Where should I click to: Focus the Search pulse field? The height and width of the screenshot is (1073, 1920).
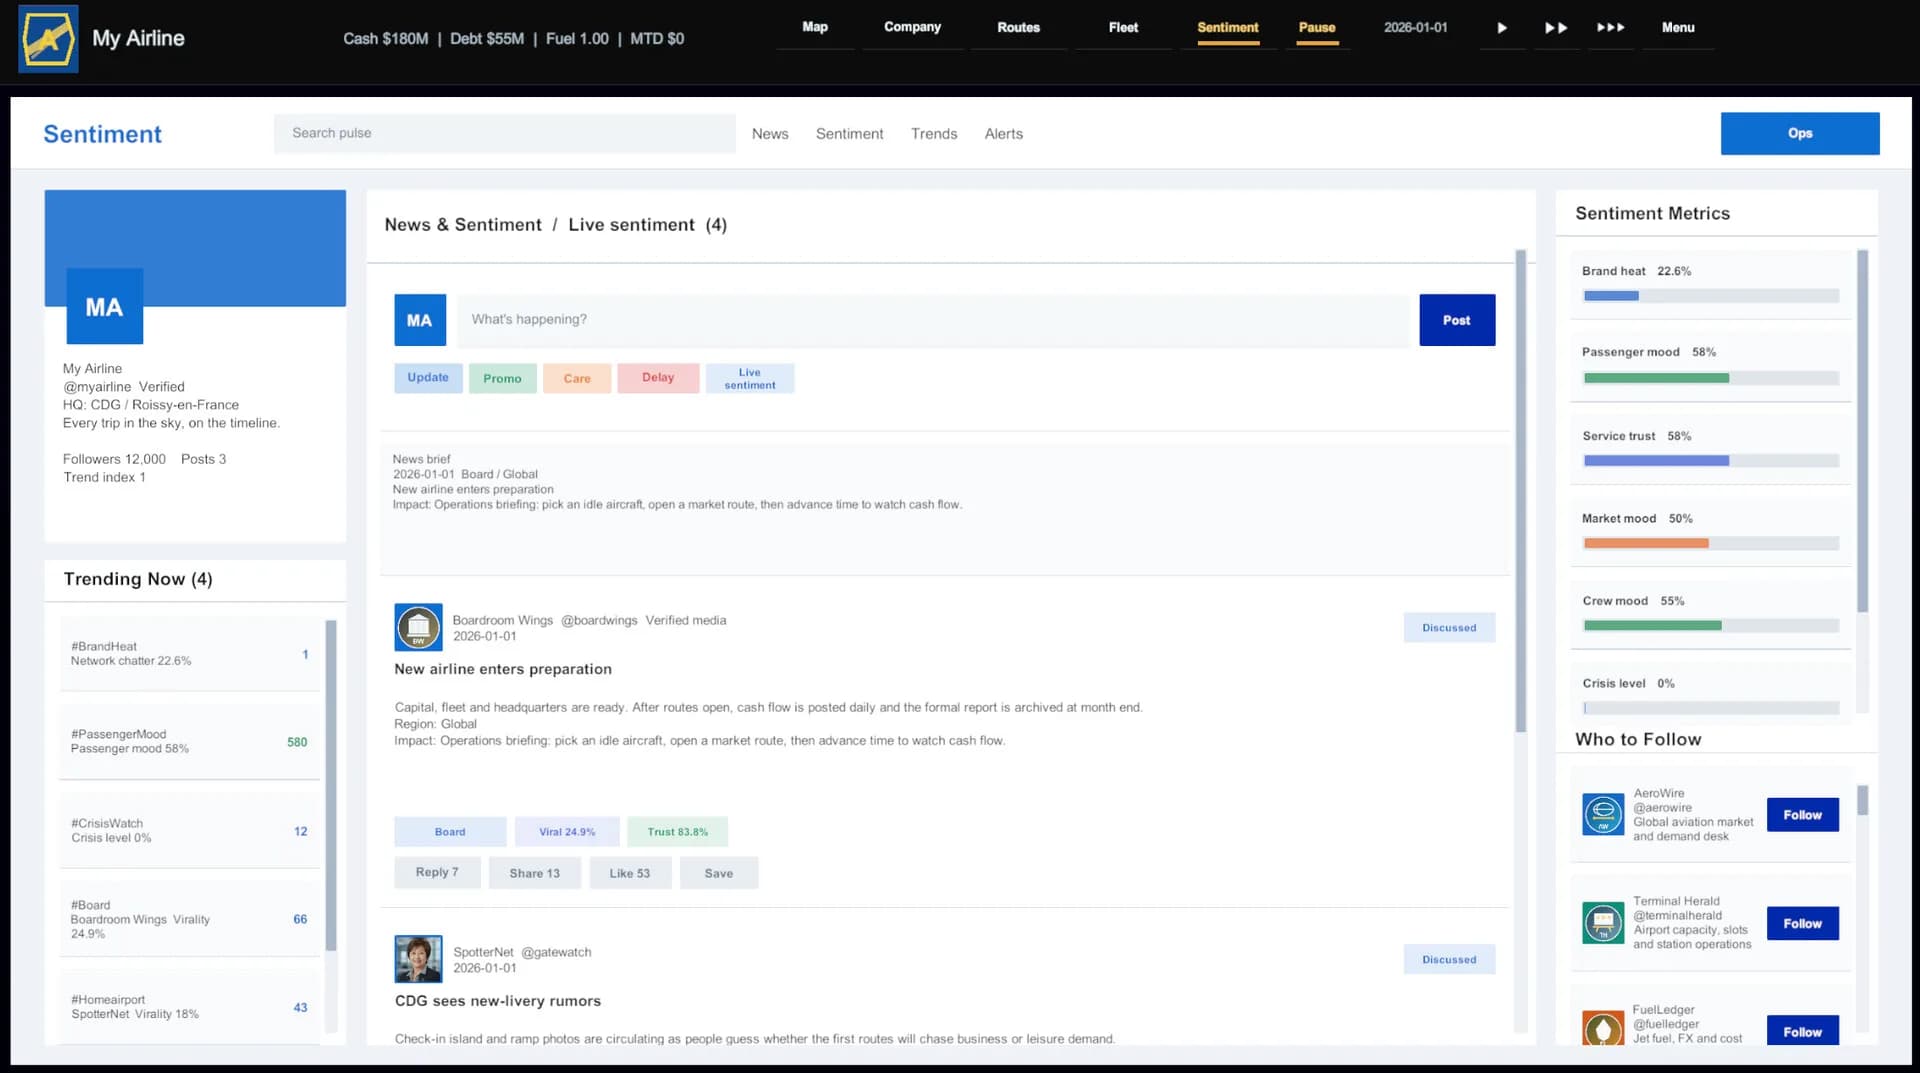504,133
